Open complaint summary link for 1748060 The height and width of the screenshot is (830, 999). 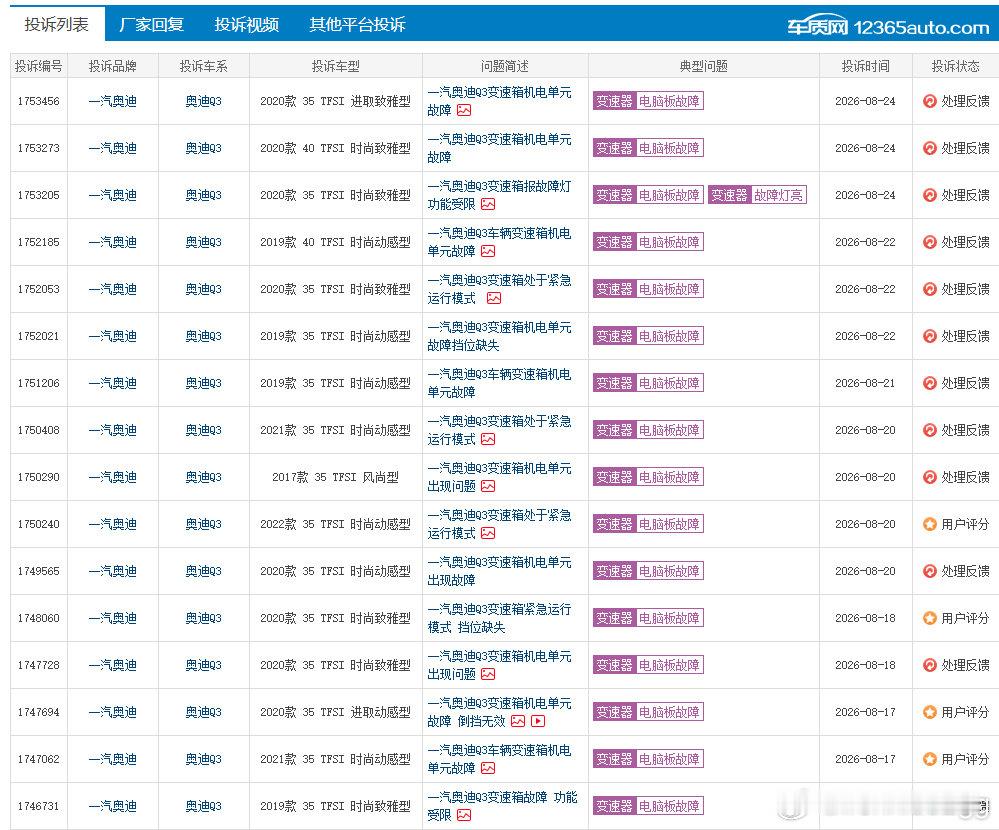tap(500, 618)
